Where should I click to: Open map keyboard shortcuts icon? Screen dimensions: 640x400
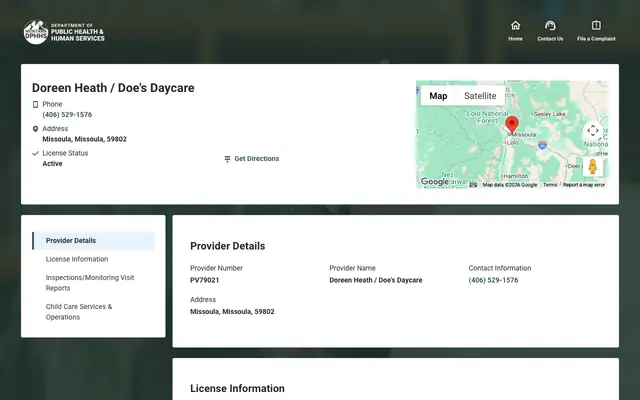point(473,185)
